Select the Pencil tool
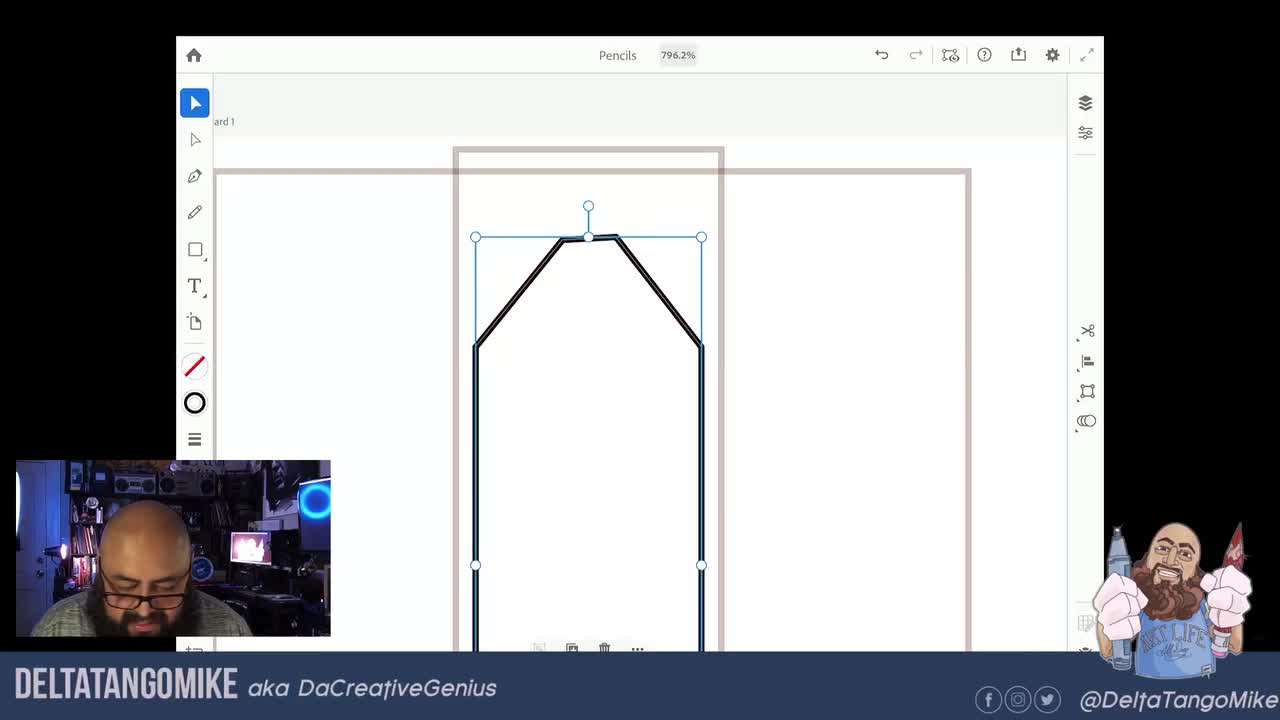1280x720 pixels. point(195,212)
